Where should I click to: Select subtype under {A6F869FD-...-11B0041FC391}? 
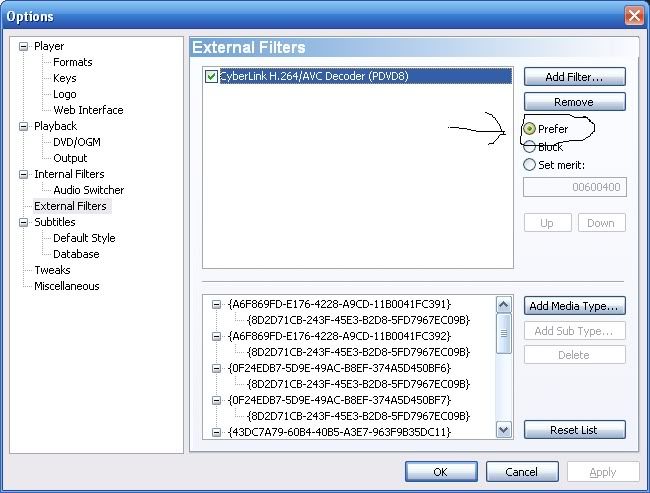(x=358, y=320)
